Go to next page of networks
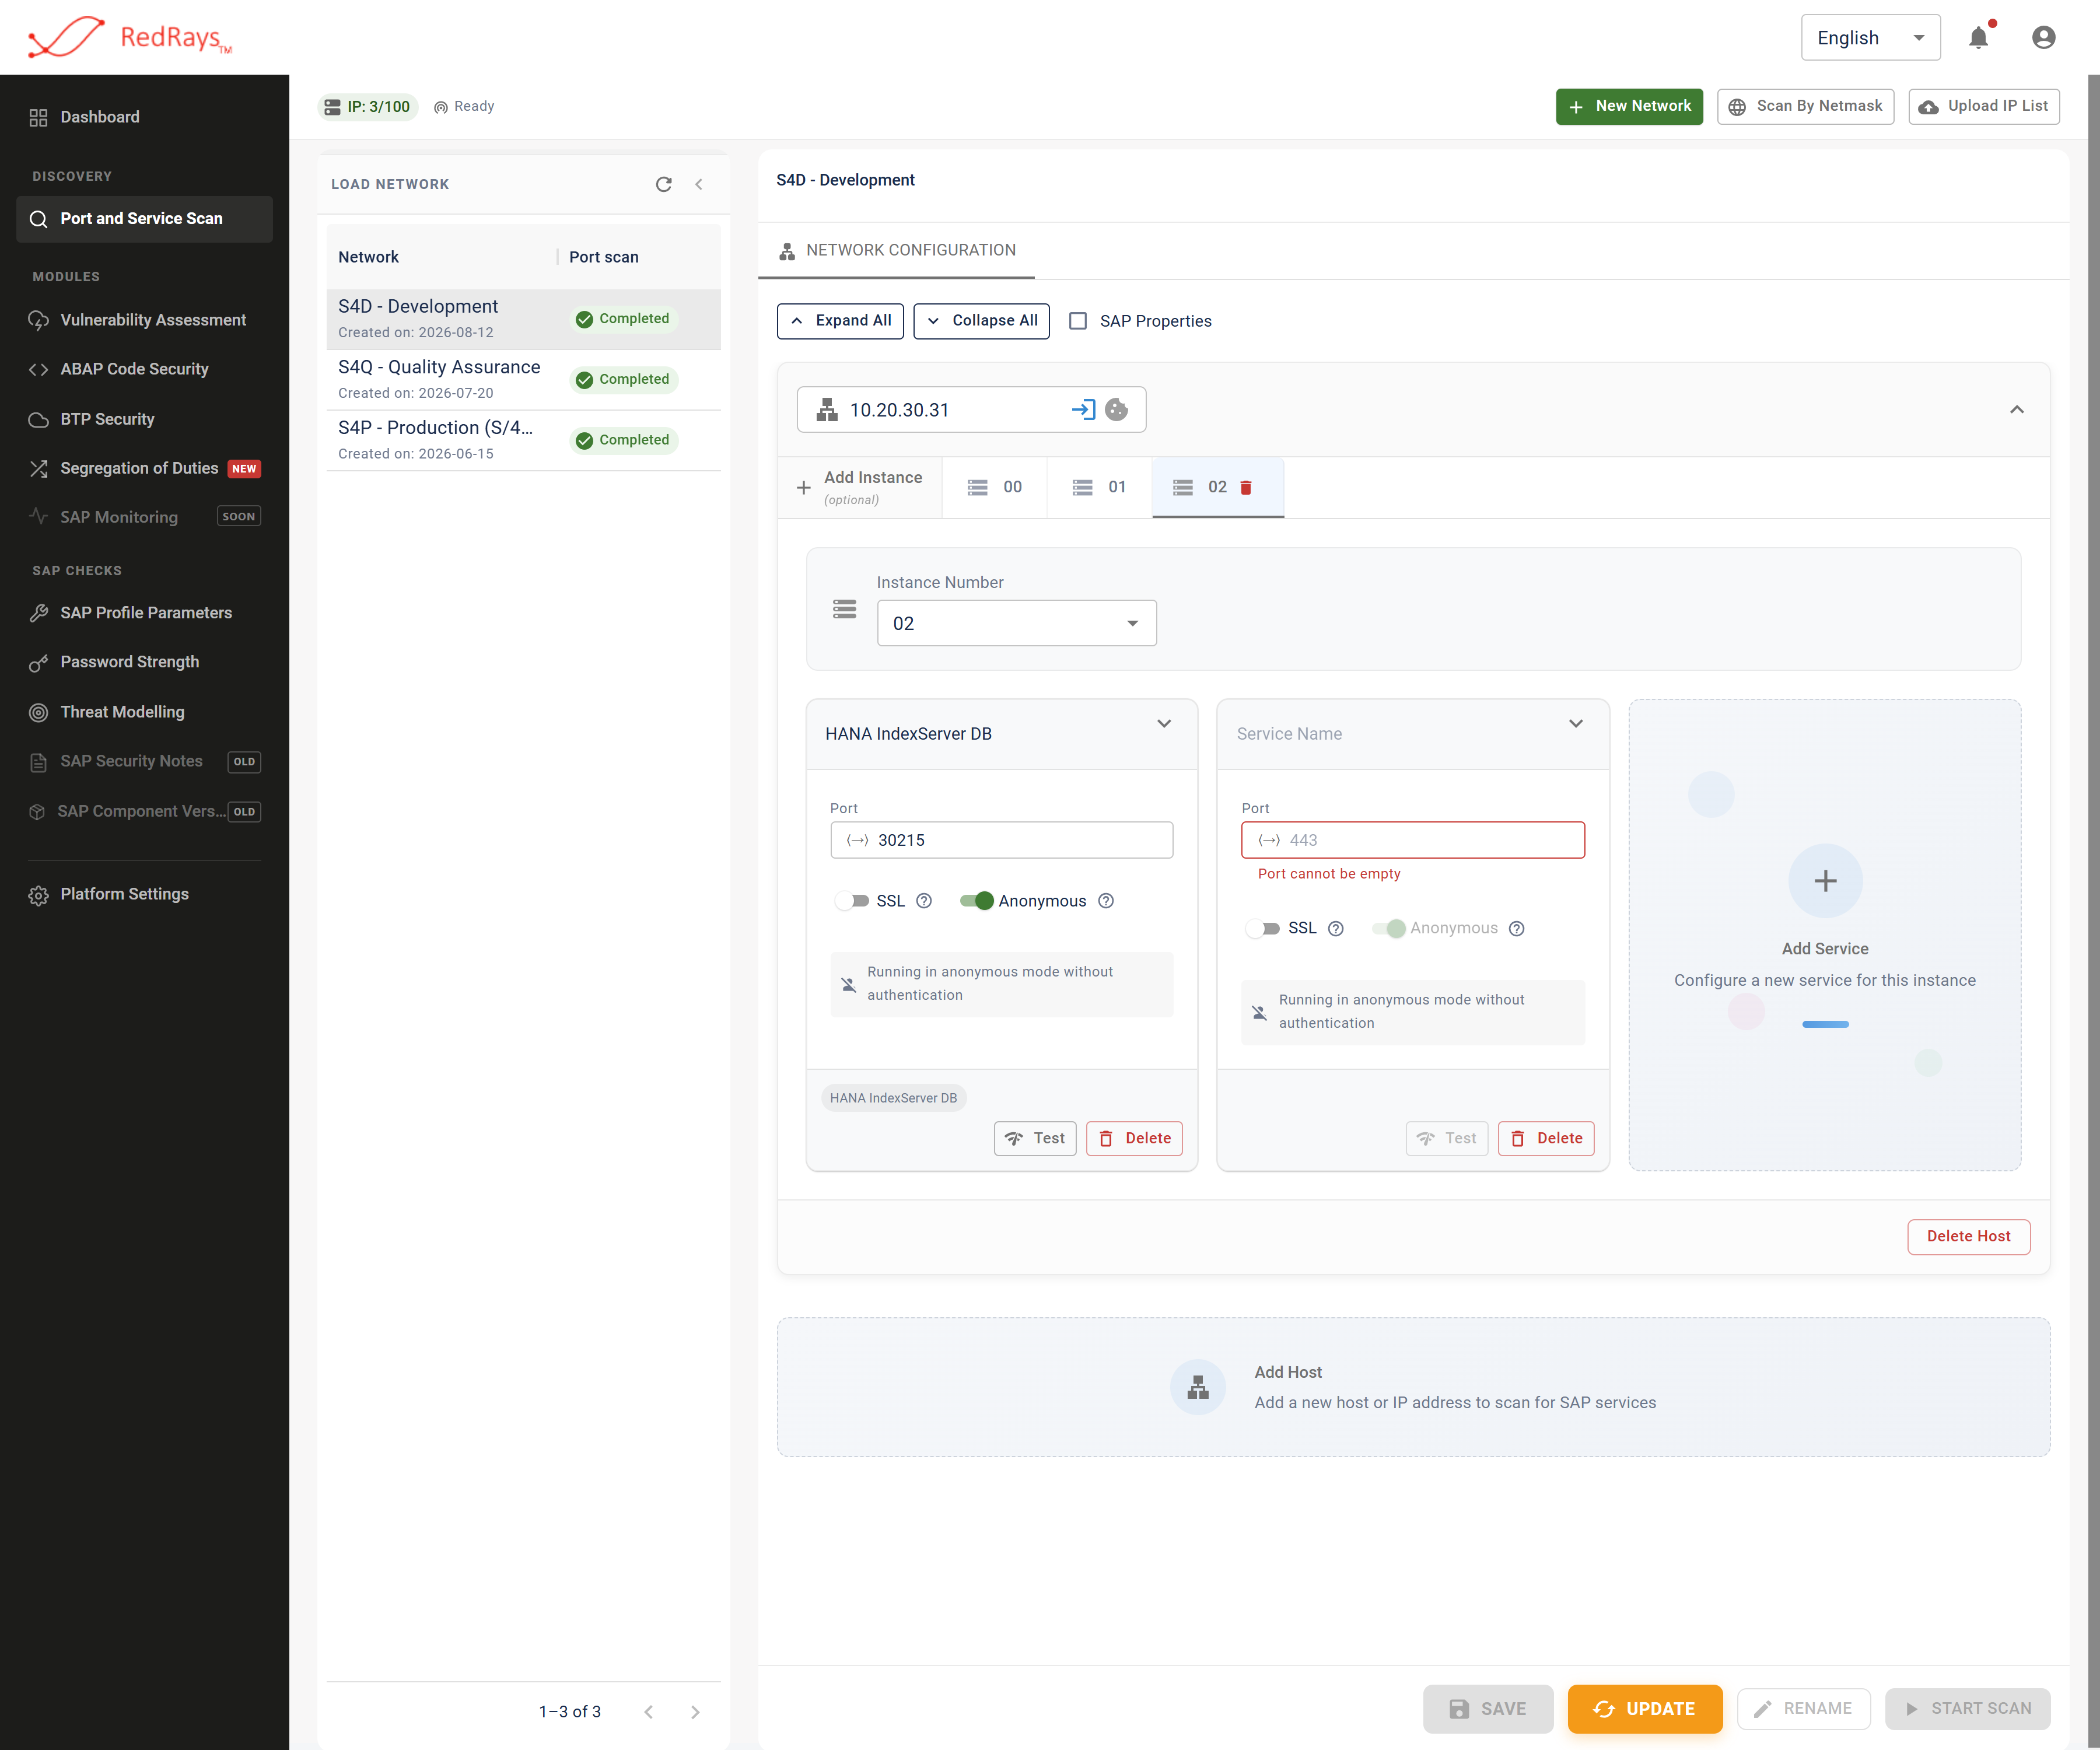The image size is (2100, 1750). [x=695, y=1712]
